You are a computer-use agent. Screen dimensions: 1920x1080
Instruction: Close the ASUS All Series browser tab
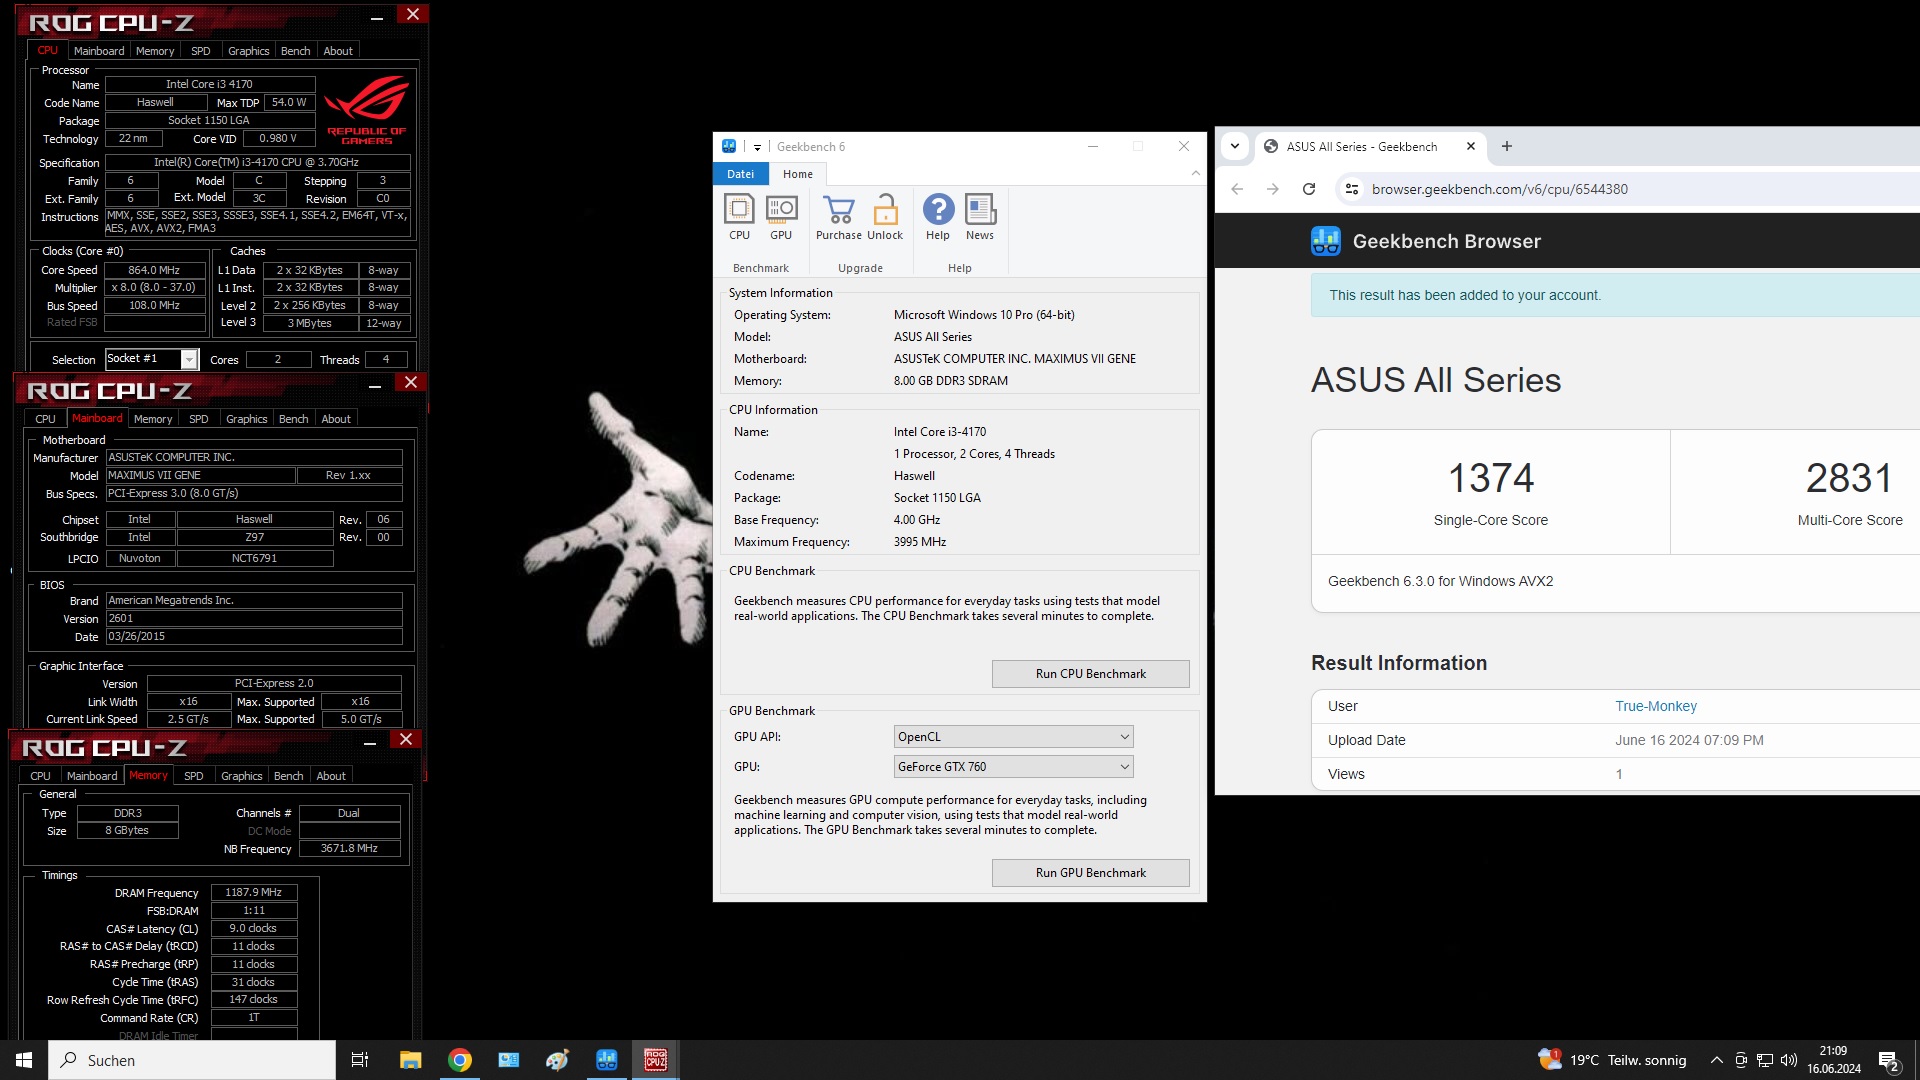pyautogui.click(x=1471, y=146)
